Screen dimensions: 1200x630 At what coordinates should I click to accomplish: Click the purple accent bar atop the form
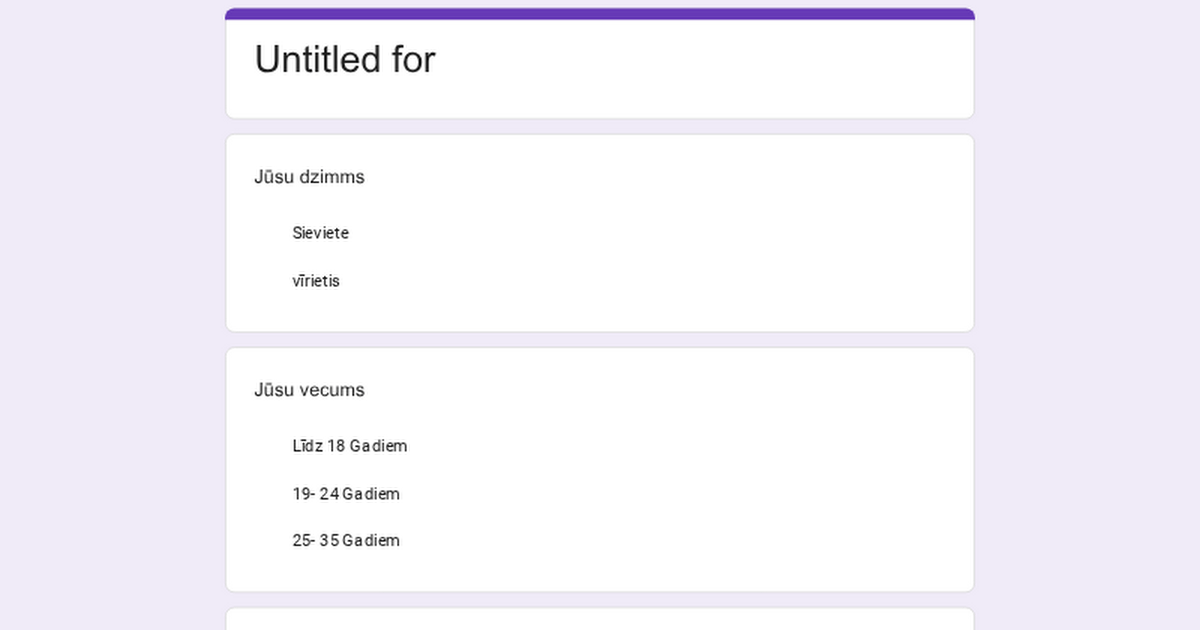pos(600,14)
